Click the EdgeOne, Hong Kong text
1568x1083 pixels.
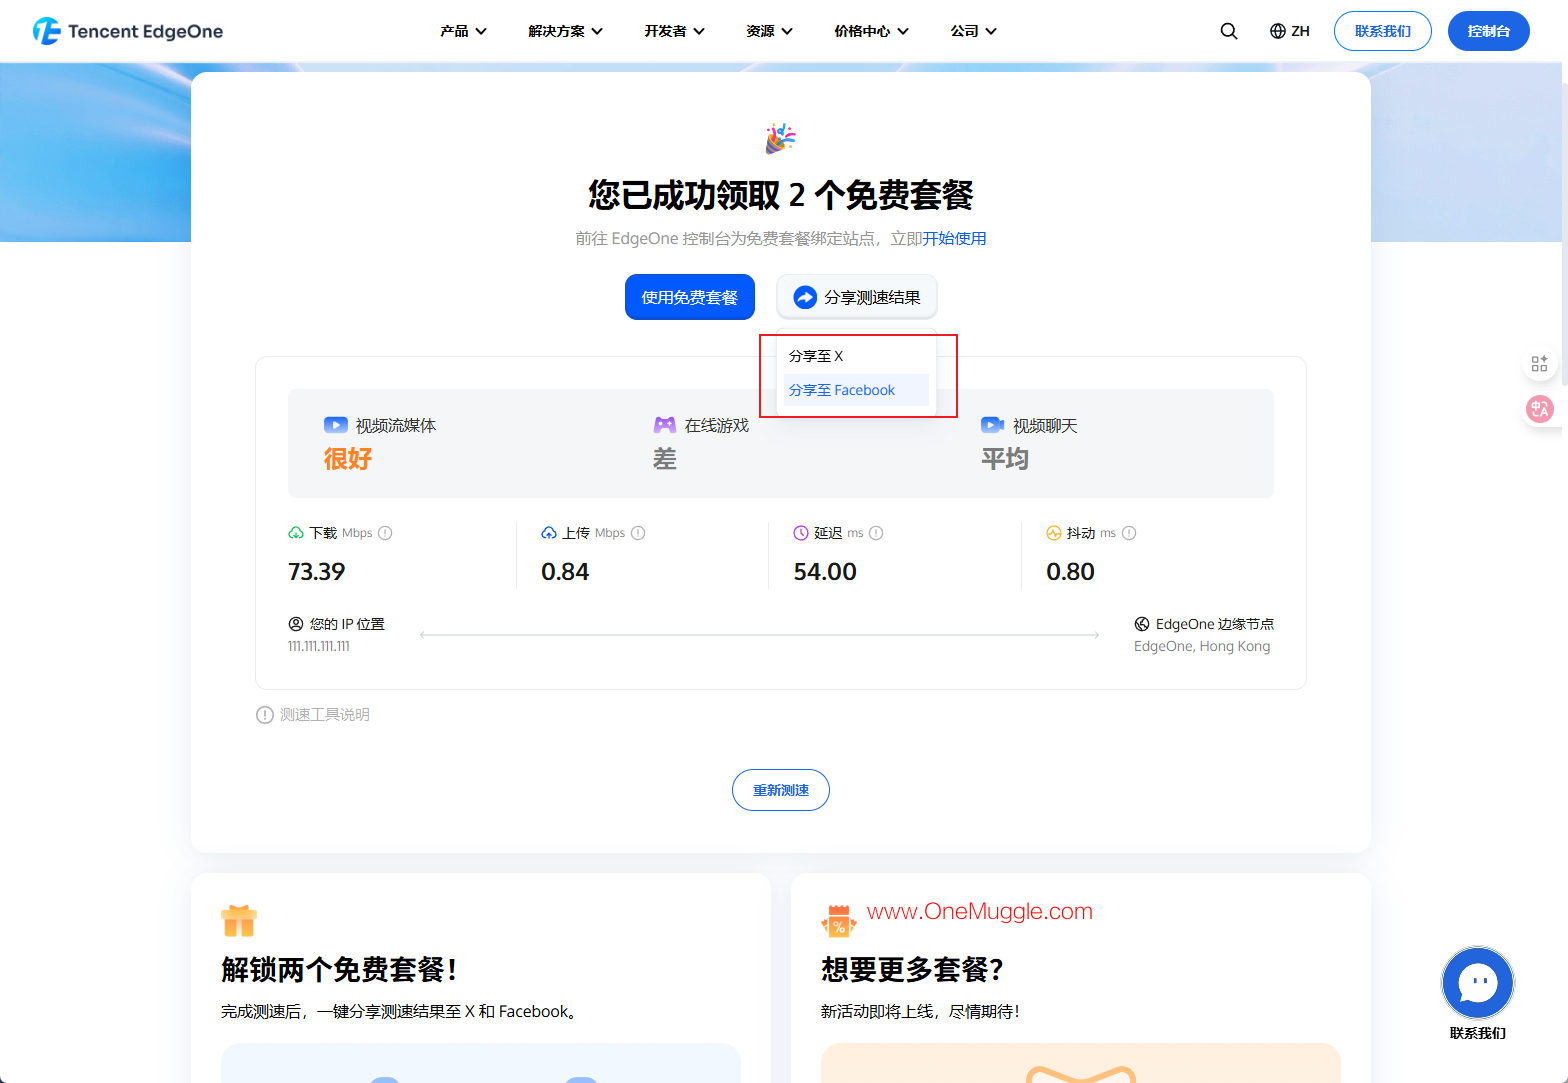click(1202, 646)
